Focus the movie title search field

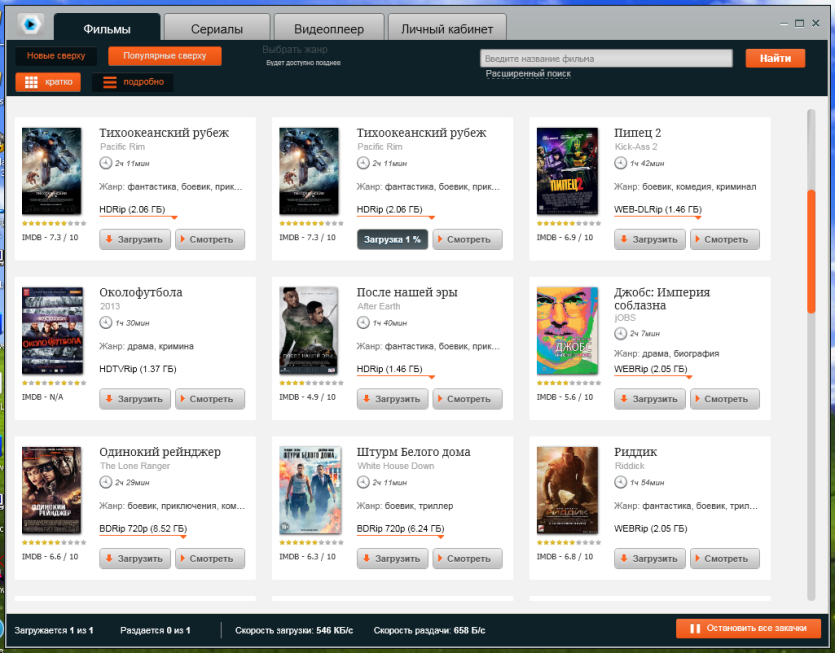(x=606, y=58)
